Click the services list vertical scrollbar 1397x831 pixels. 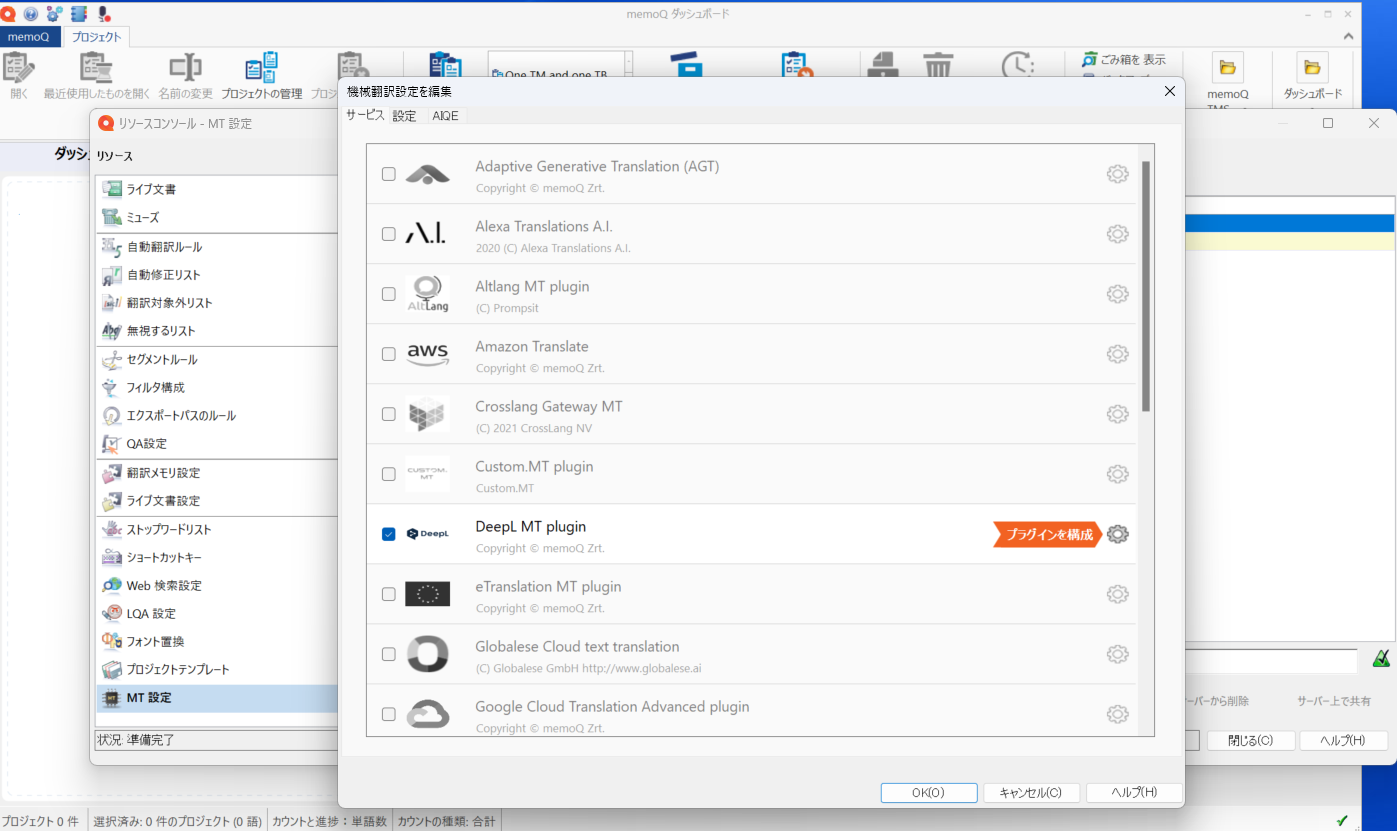point(1146,286)
